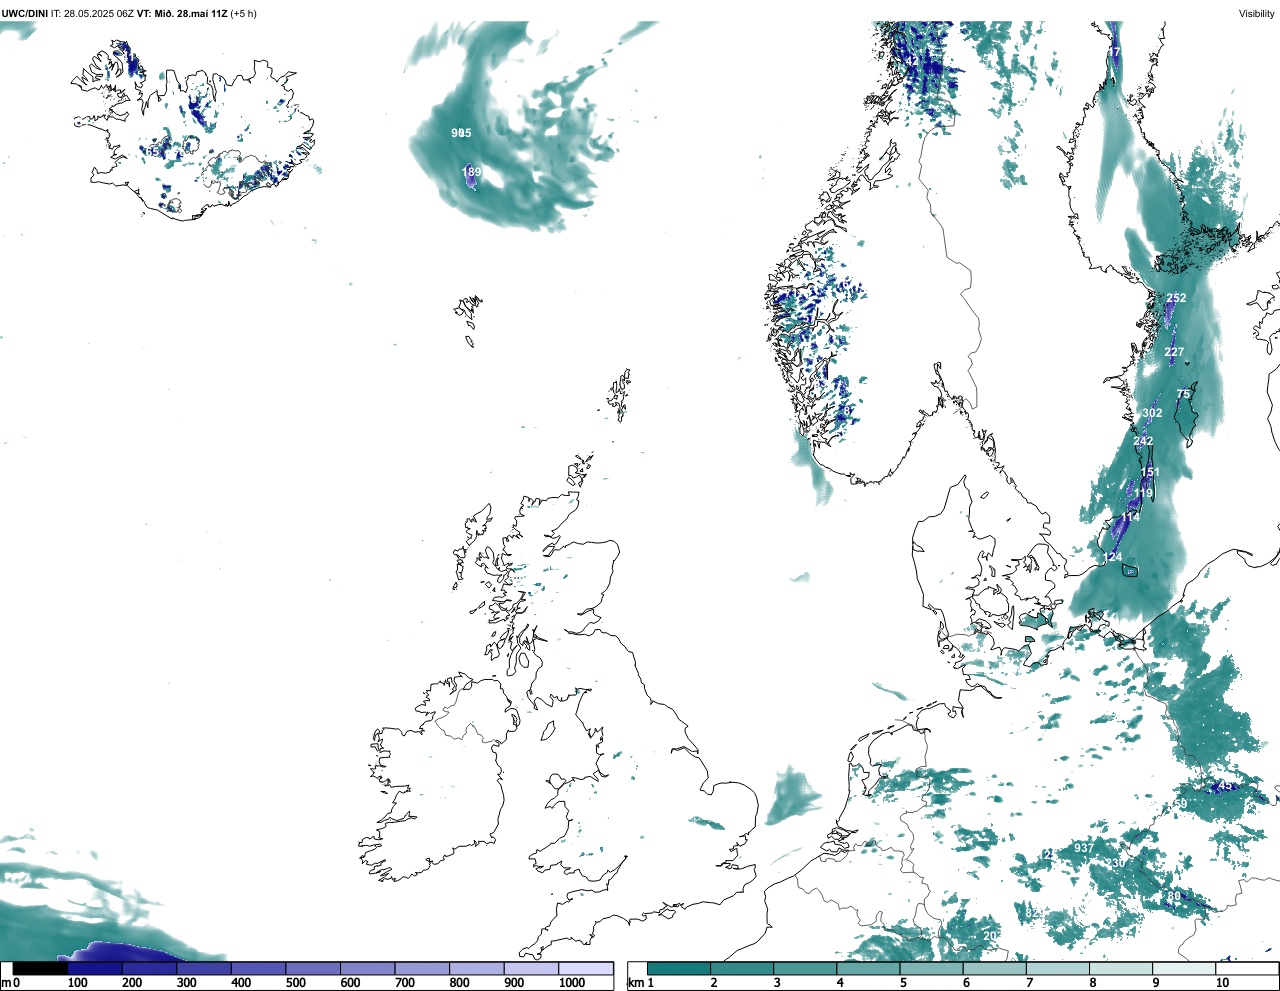Click the 'UWC/DINI' model title text
This screenshot has height=991, width=1280.
coord(25,13)
